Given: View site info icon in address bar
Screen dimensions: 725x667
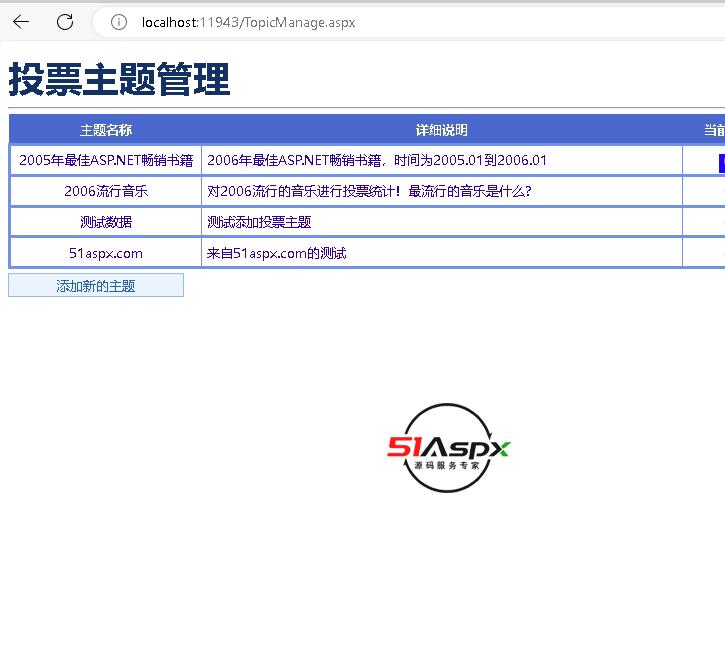Looking at the screenshot, I should [119, 22].
